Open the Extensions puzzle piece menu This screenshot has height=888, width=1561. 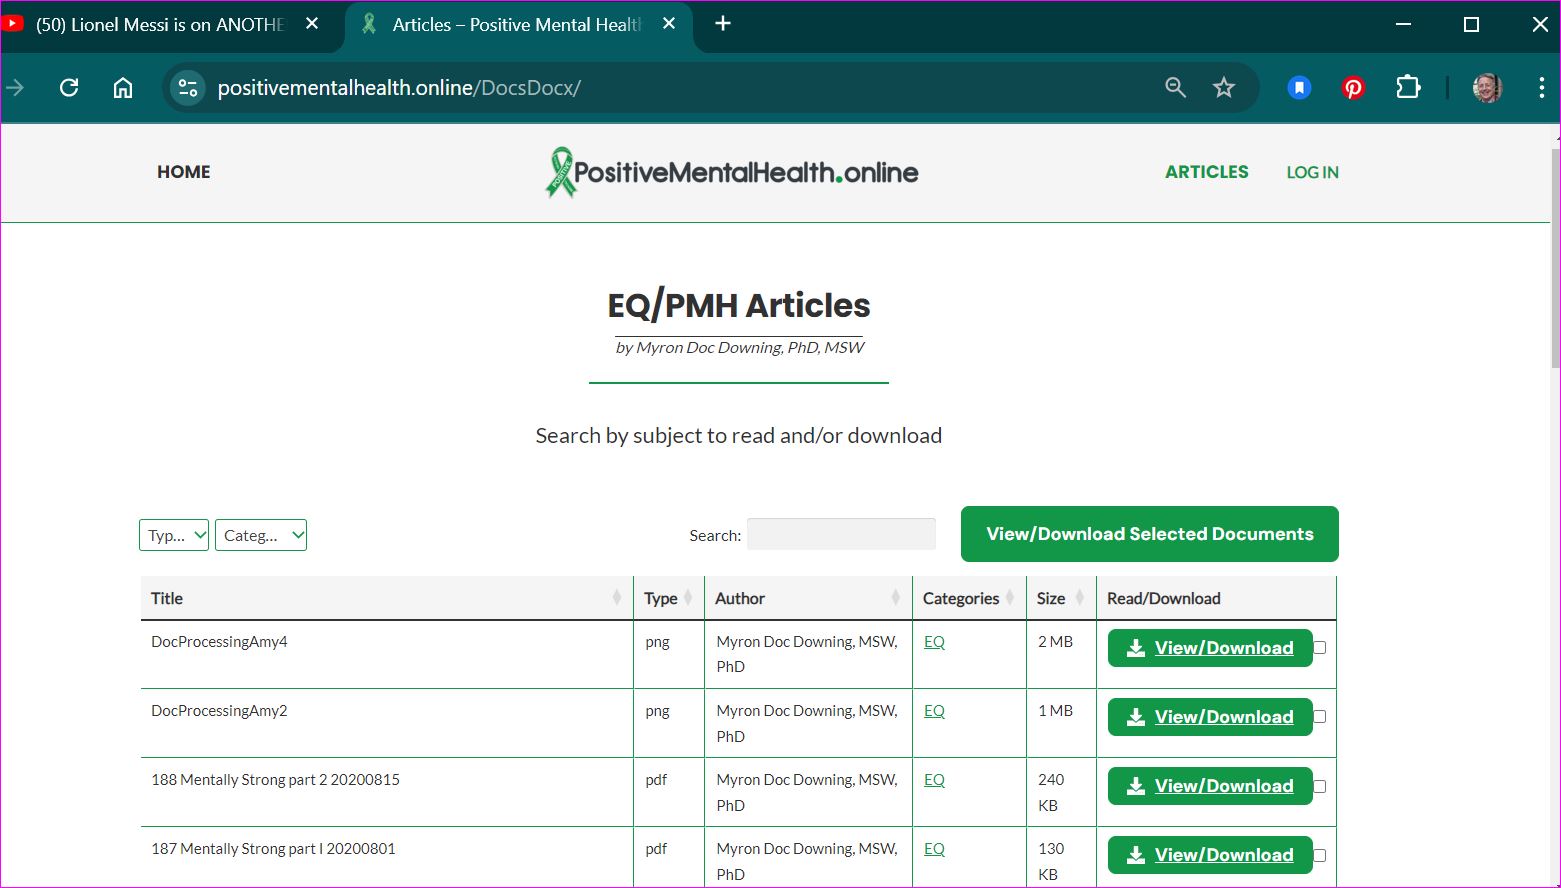[1408, 88]
